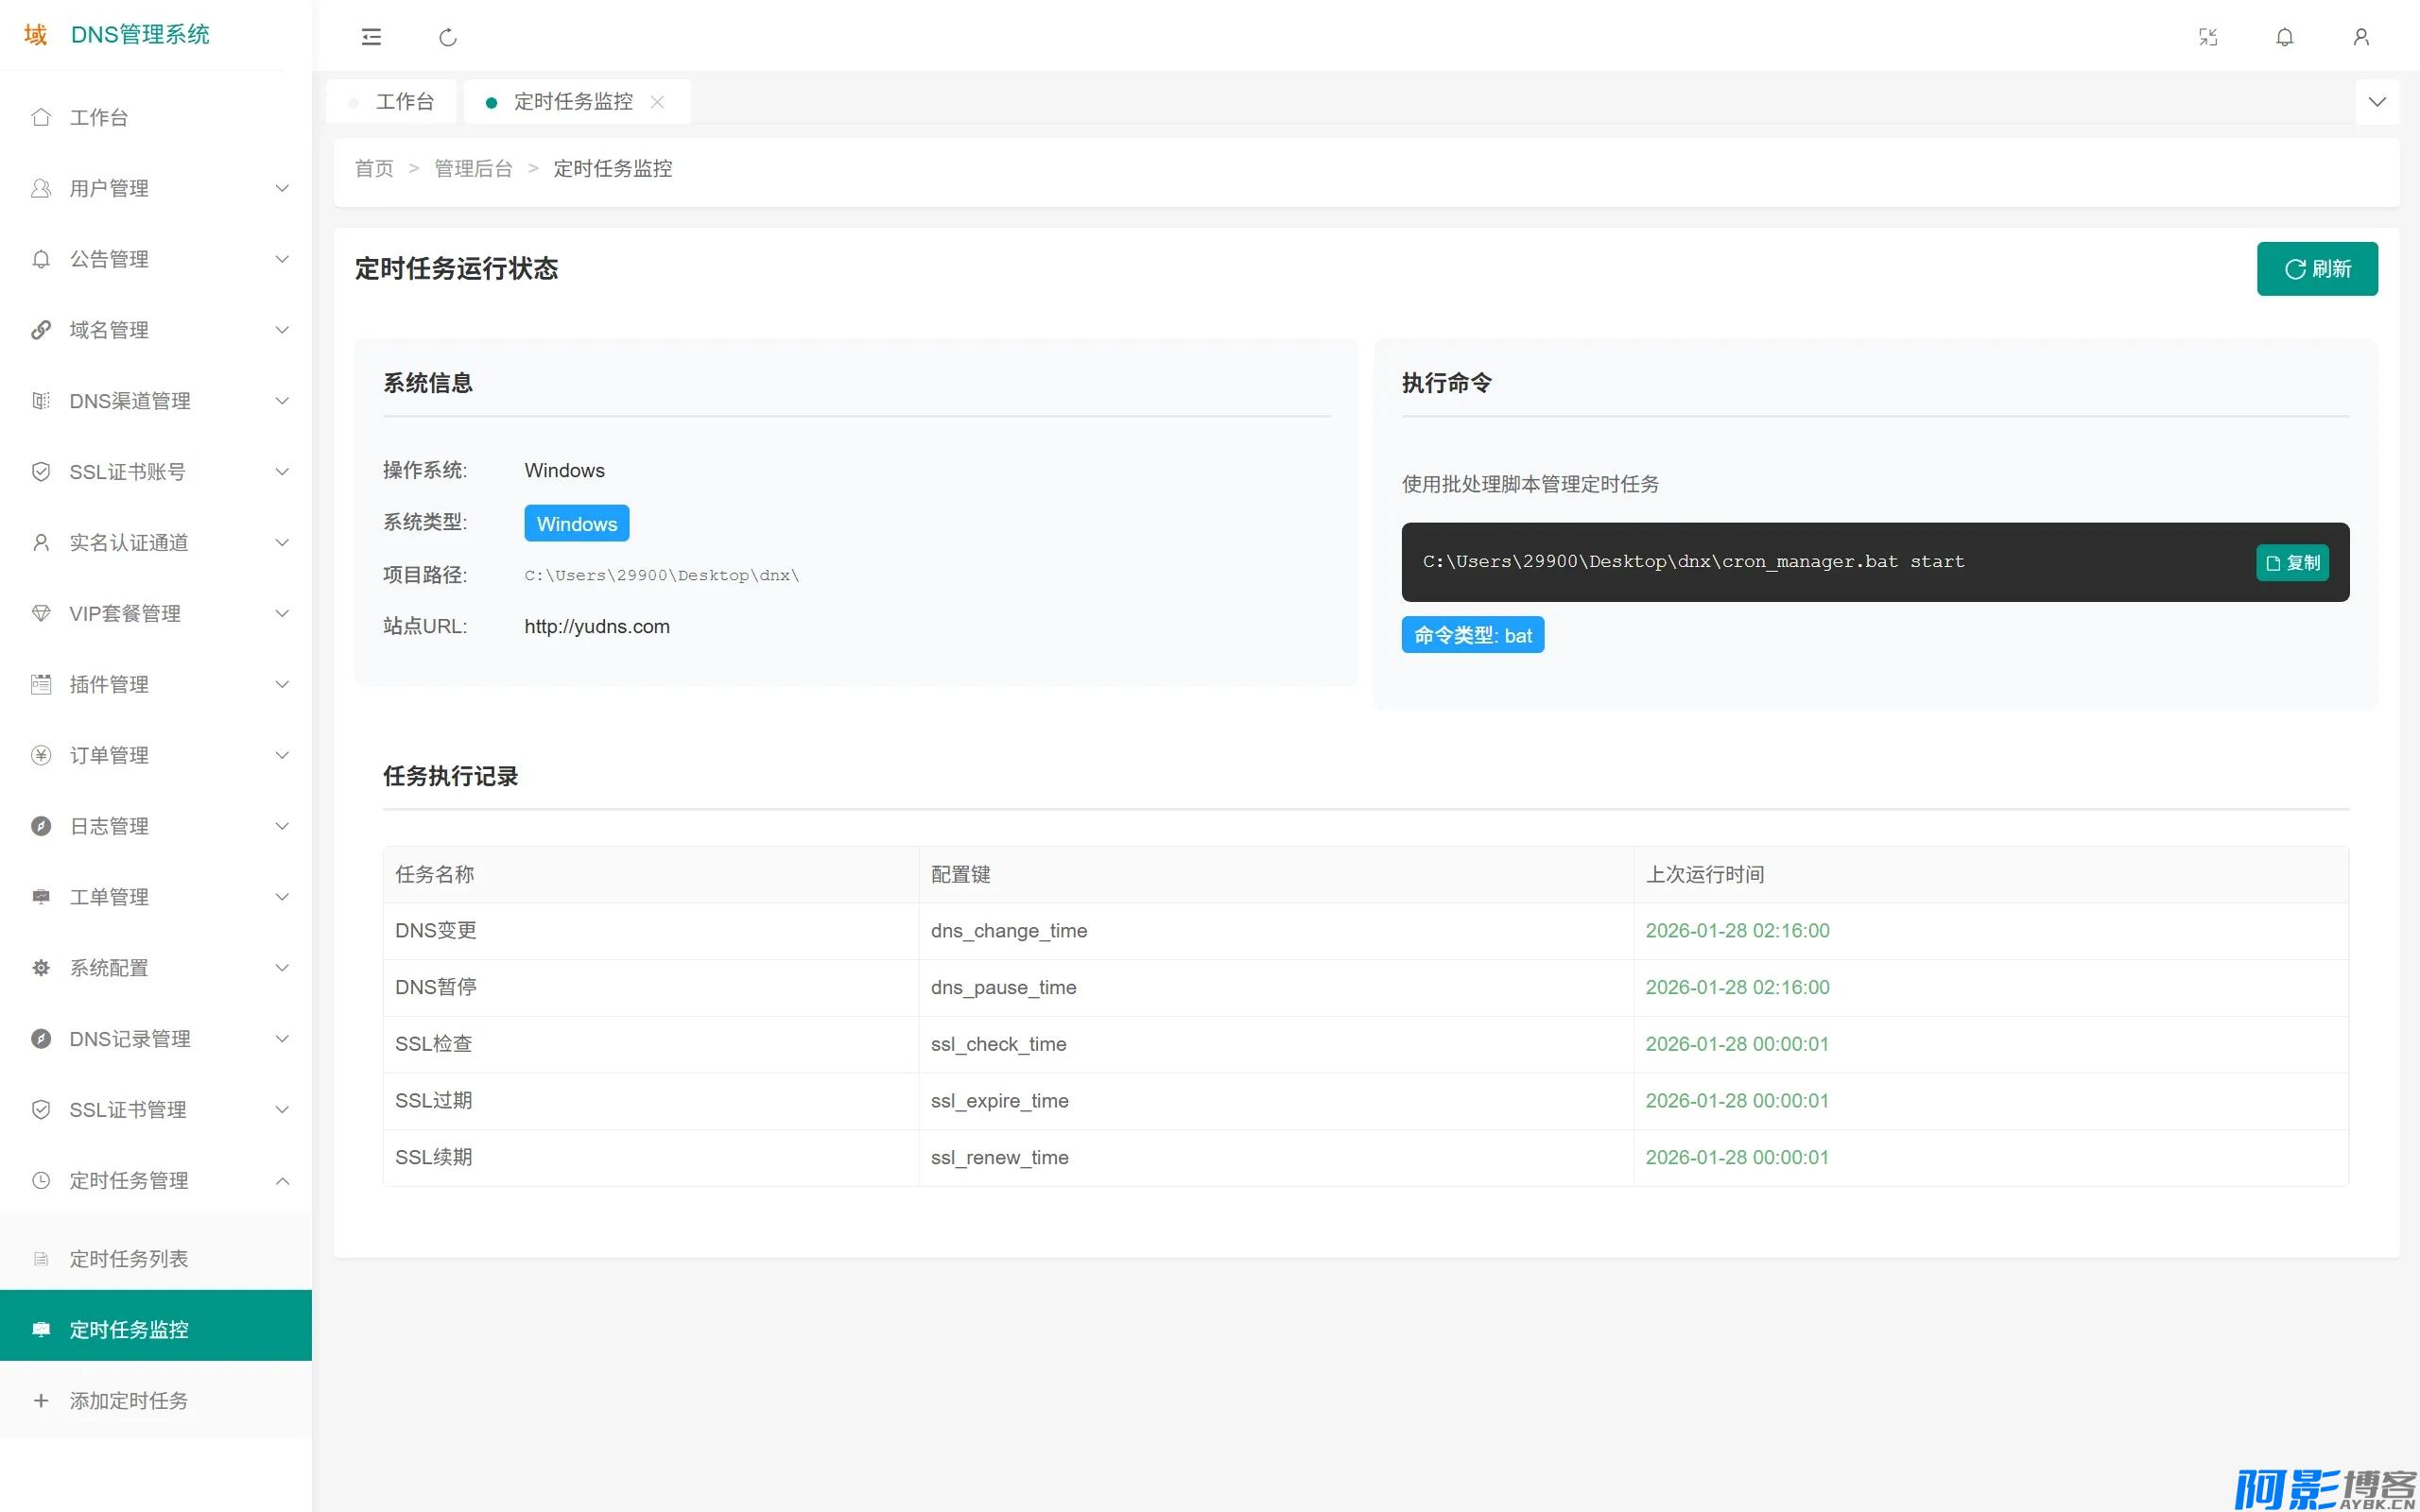This screenshot has width=2420, height=1512.
Task: Expand the 用户管理 menu
Action: (x=156, y=188)
